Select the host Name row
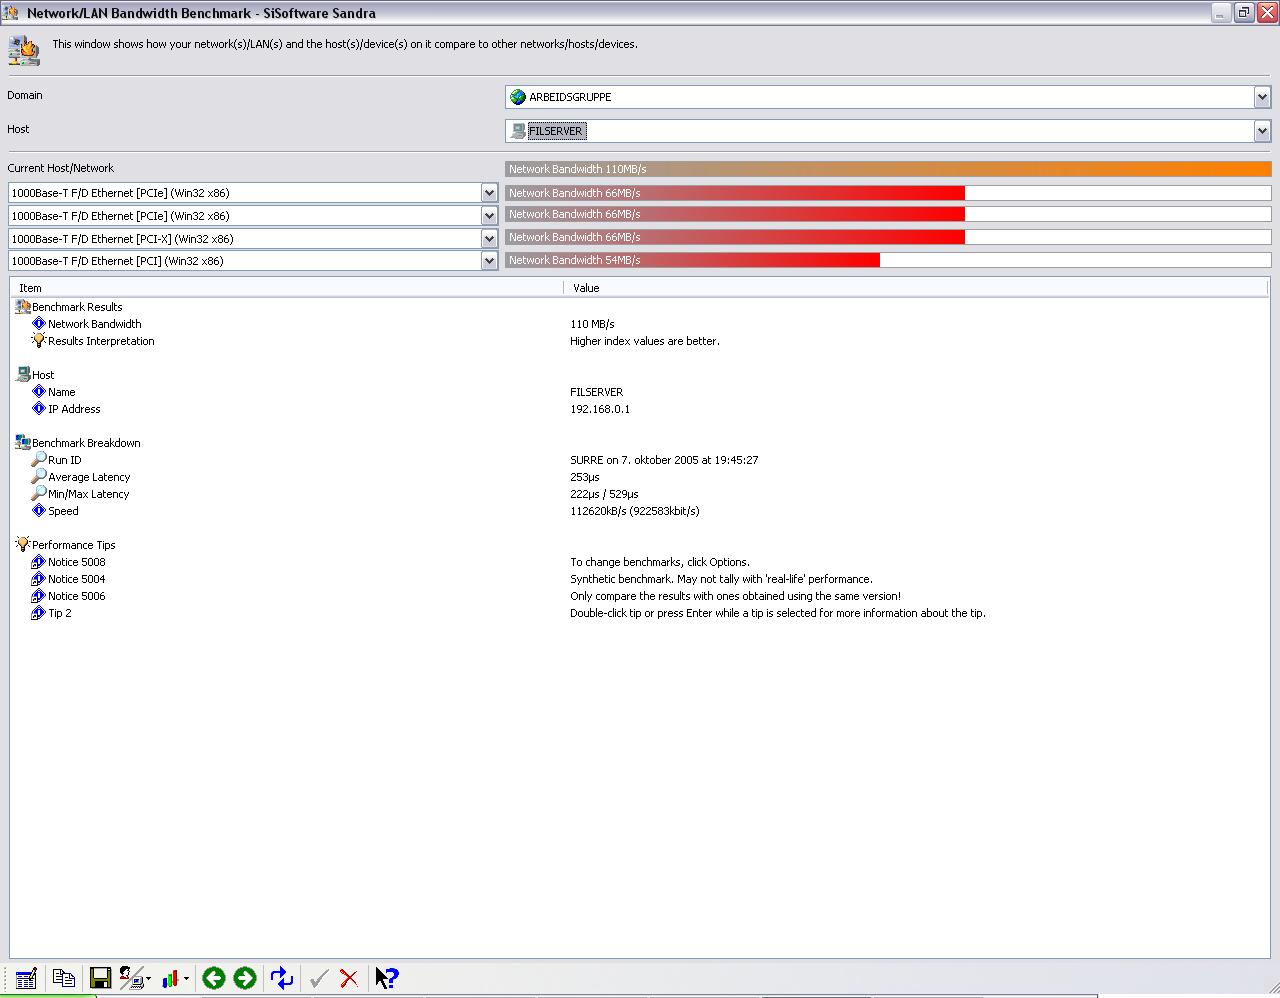1280x998 pixels. click(640, 392)
